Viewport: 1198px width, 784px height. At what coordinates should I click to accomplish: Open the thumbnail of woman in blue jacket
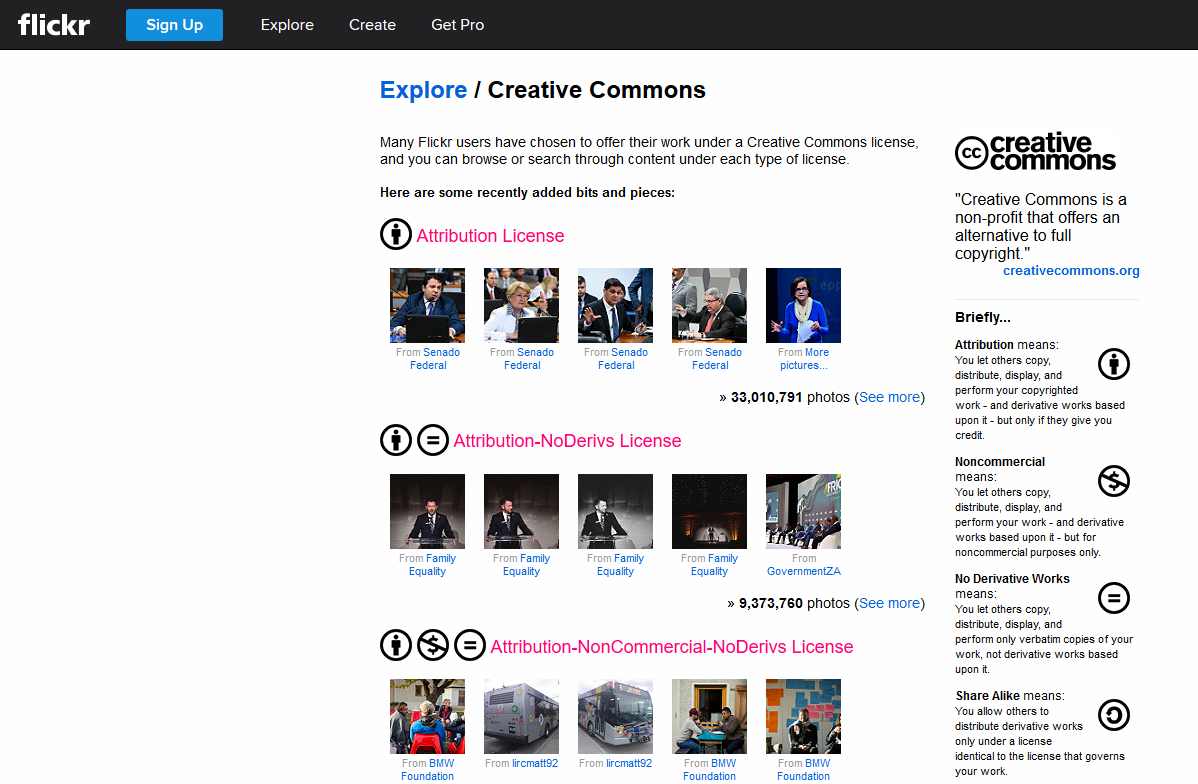(x=803, y=306)
